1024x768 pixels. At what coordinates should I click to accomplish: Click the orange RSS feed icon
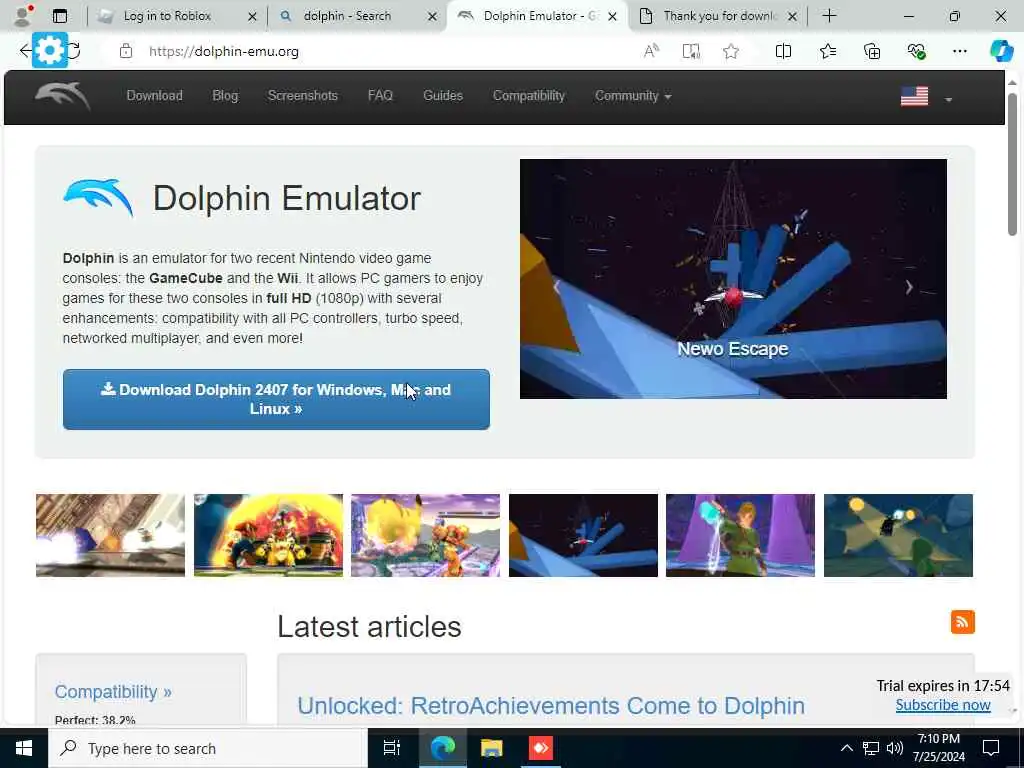963,622
